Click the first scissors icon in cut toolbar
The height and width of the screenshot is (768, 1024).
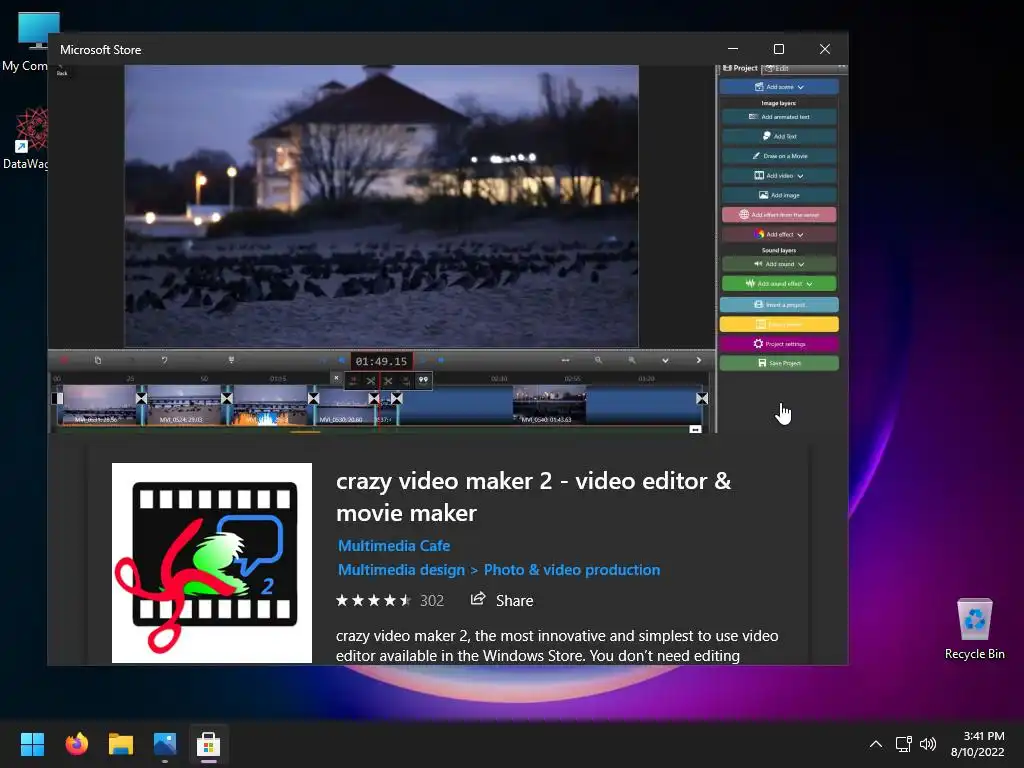tap(371, 381)
